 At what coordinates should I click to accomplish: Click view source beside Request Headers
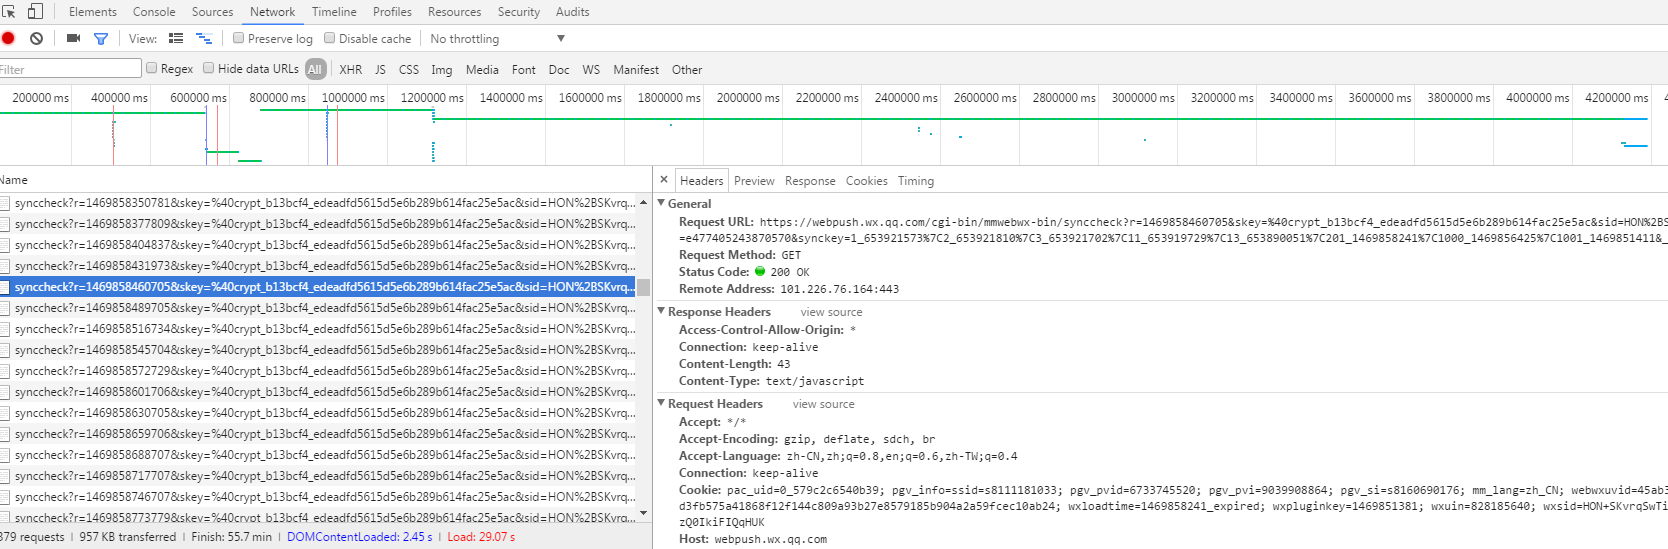coord(823,404)
